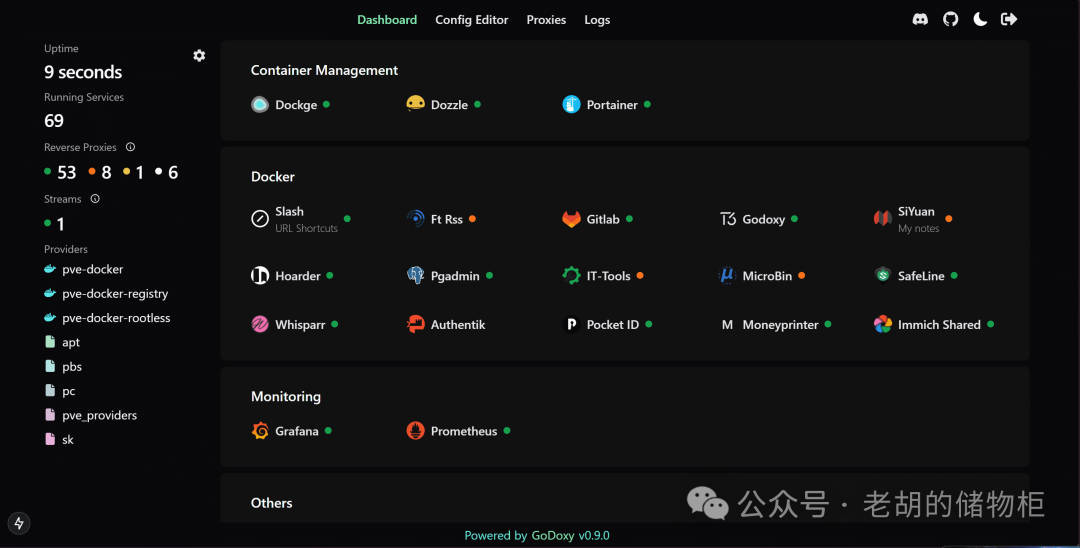This screenshot has width=1080, height=548.
Task: Click the green count 53 under Reverse Proxies
Action: pos(67,172)
